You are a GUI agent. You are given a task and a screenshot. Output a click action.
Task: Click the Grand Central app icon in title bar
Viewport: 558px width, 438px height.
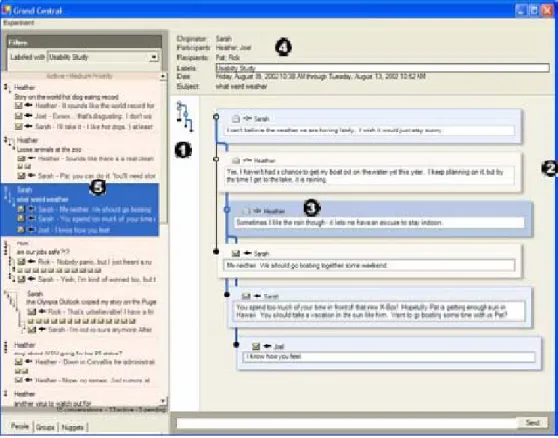tap(6, 10)
